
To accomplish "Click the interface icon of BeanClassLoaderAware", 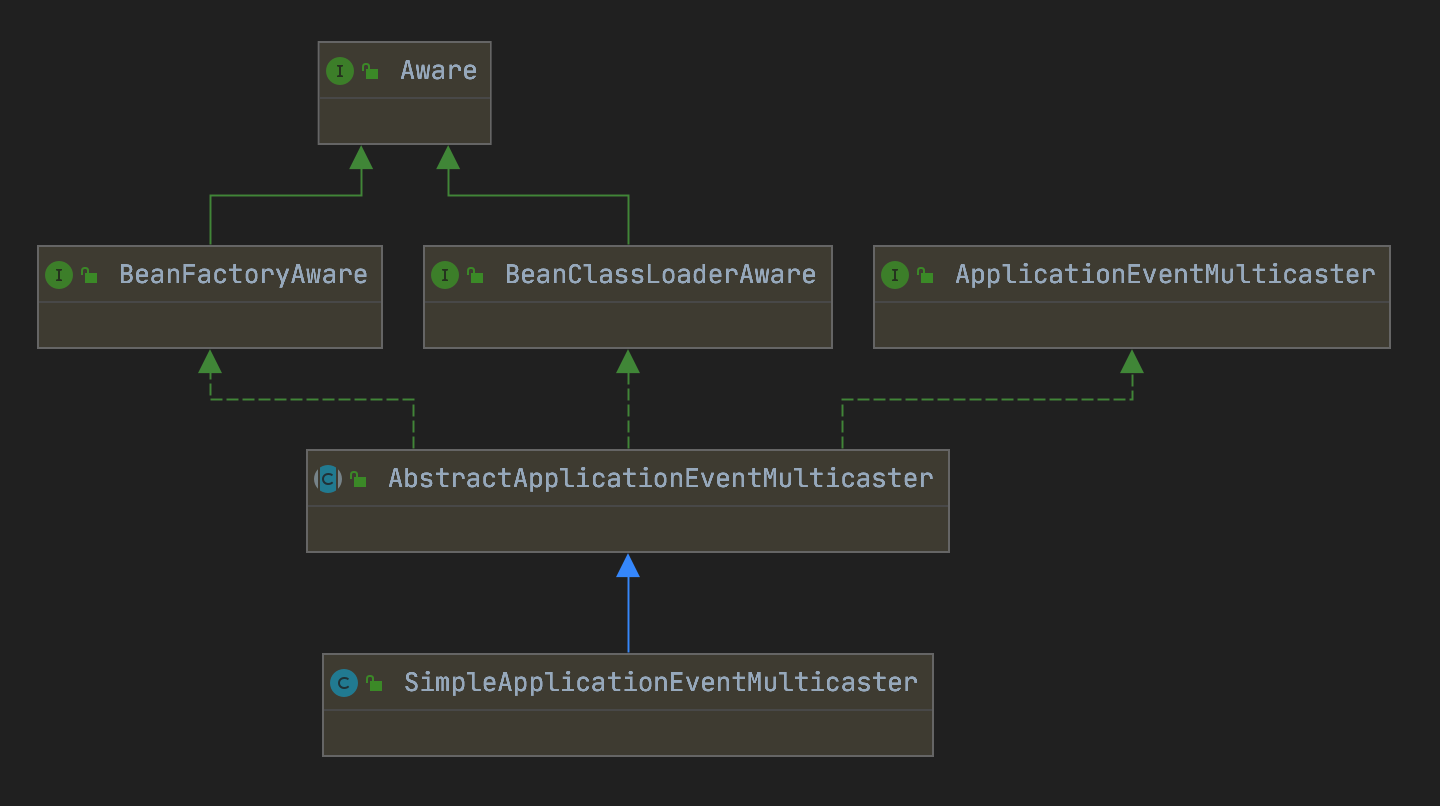I will point(445,275).
